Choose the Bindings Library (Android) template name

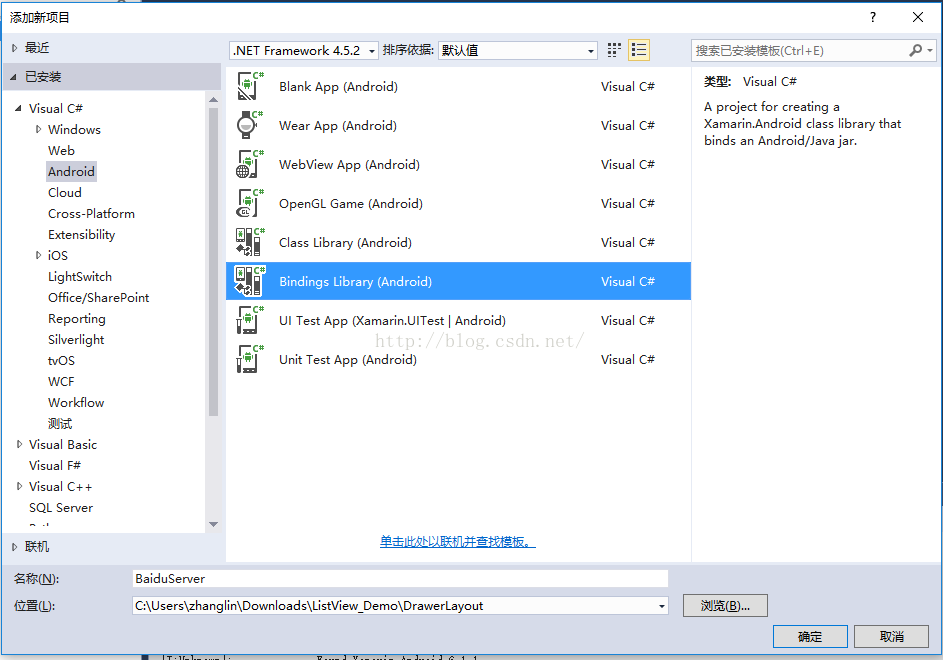[x=355, y=282]
